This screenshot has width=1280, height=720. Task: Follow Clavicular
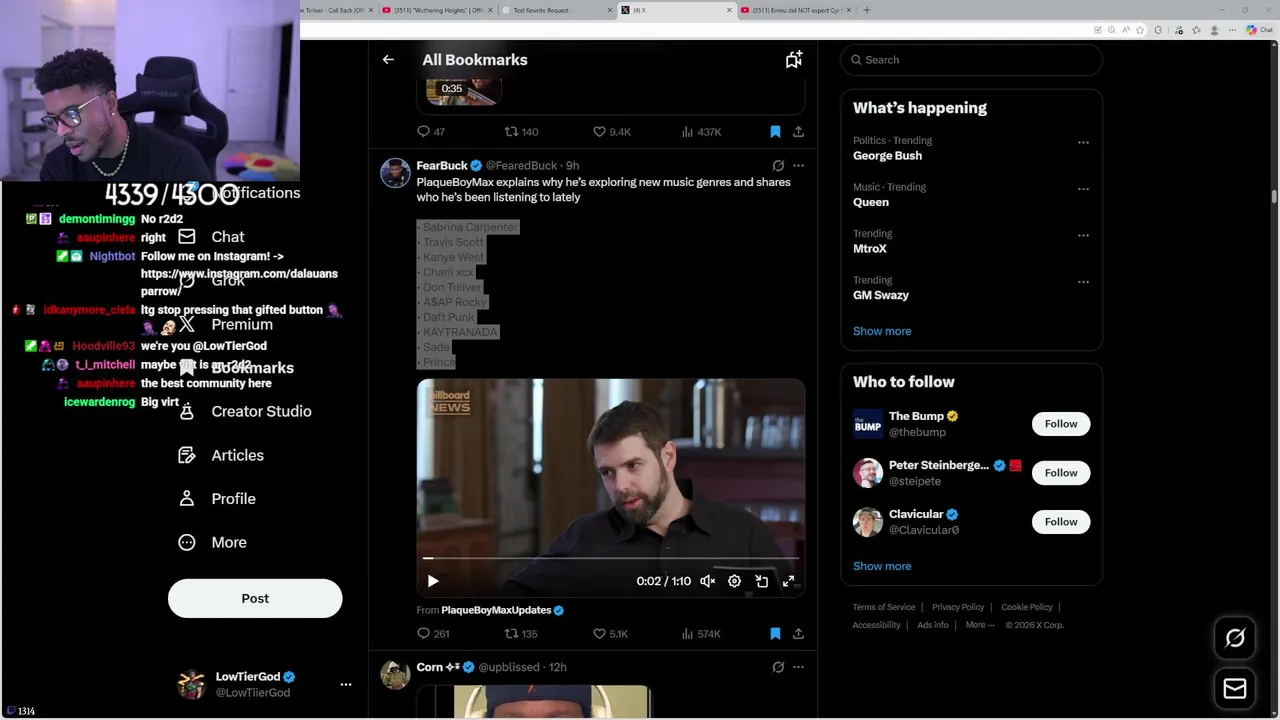(x=1061, y=522)
